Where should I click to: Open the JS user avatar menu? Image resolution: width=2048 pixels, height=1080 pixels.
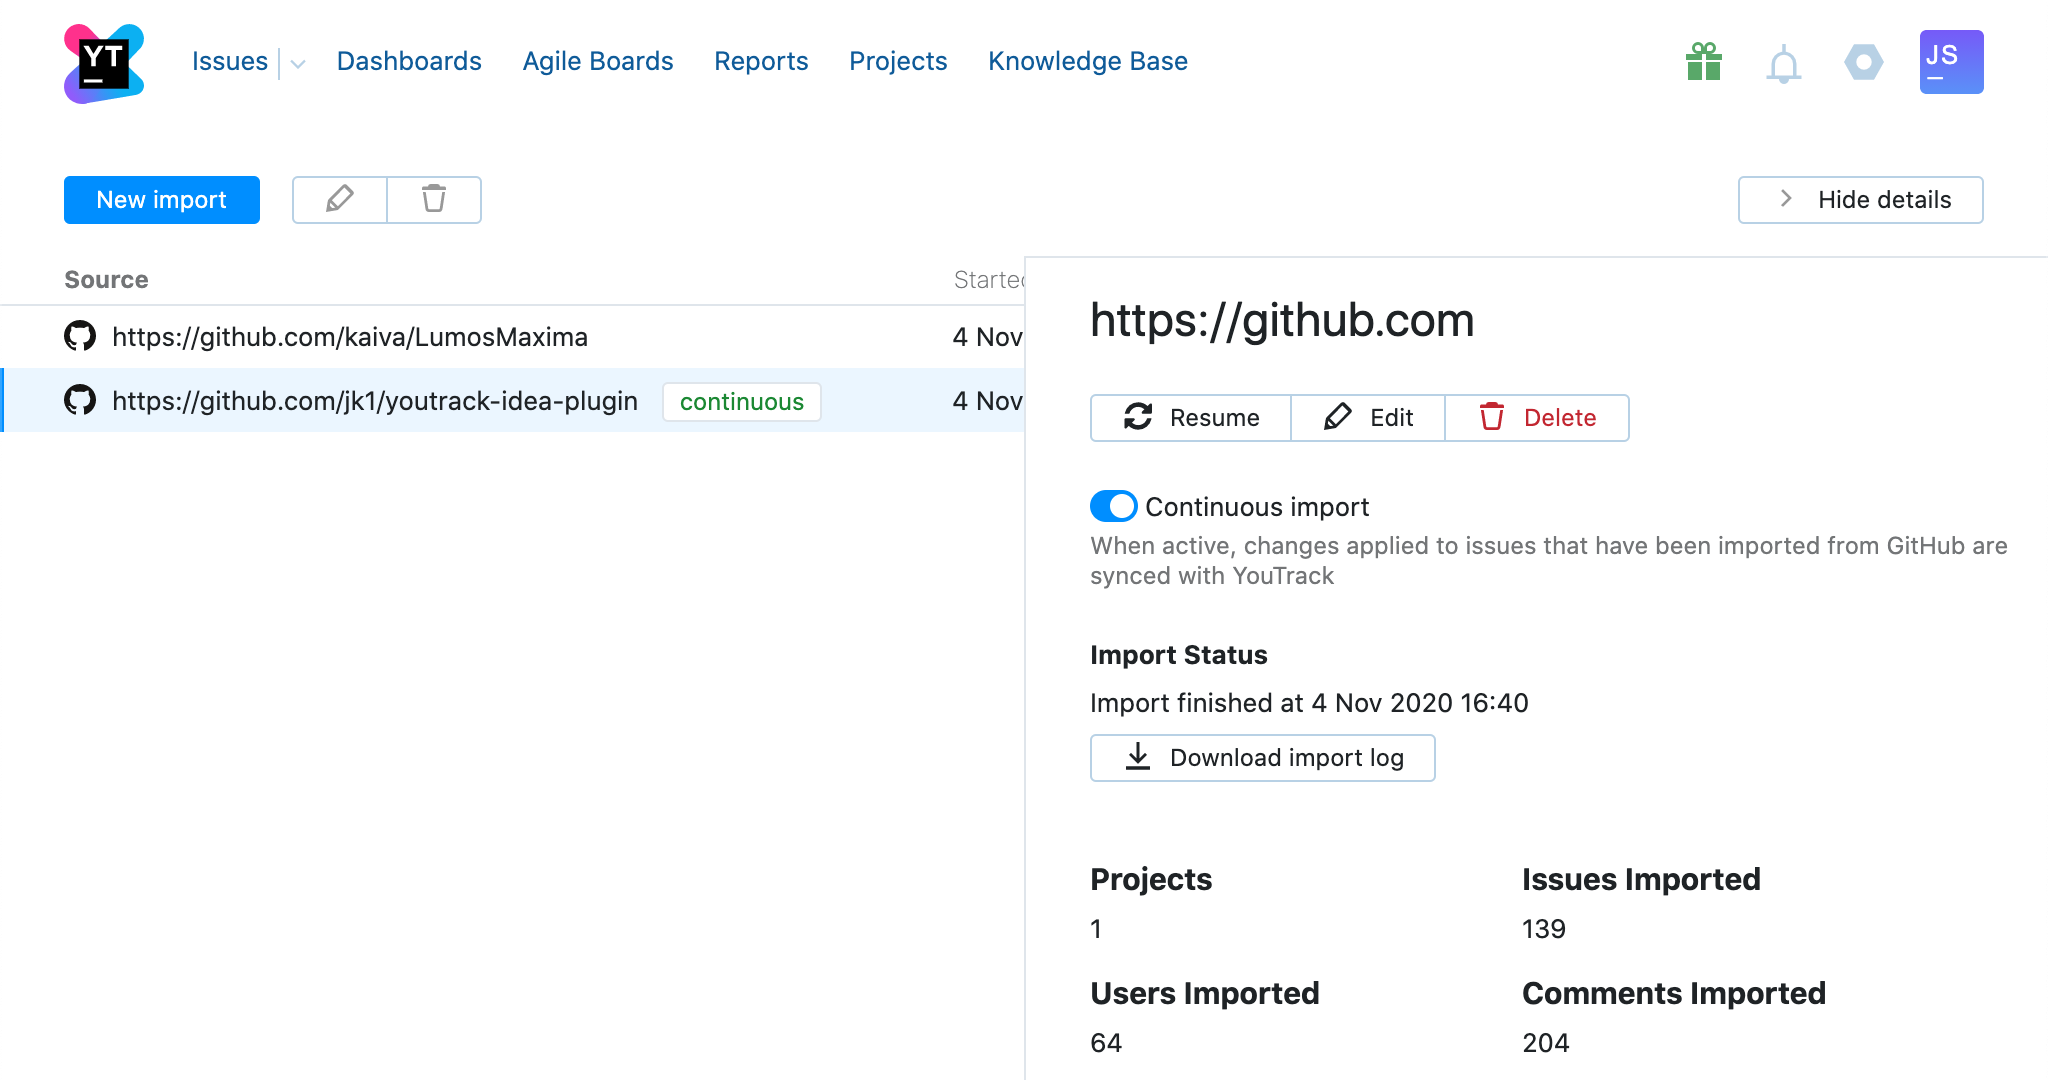pos(1950,62)
